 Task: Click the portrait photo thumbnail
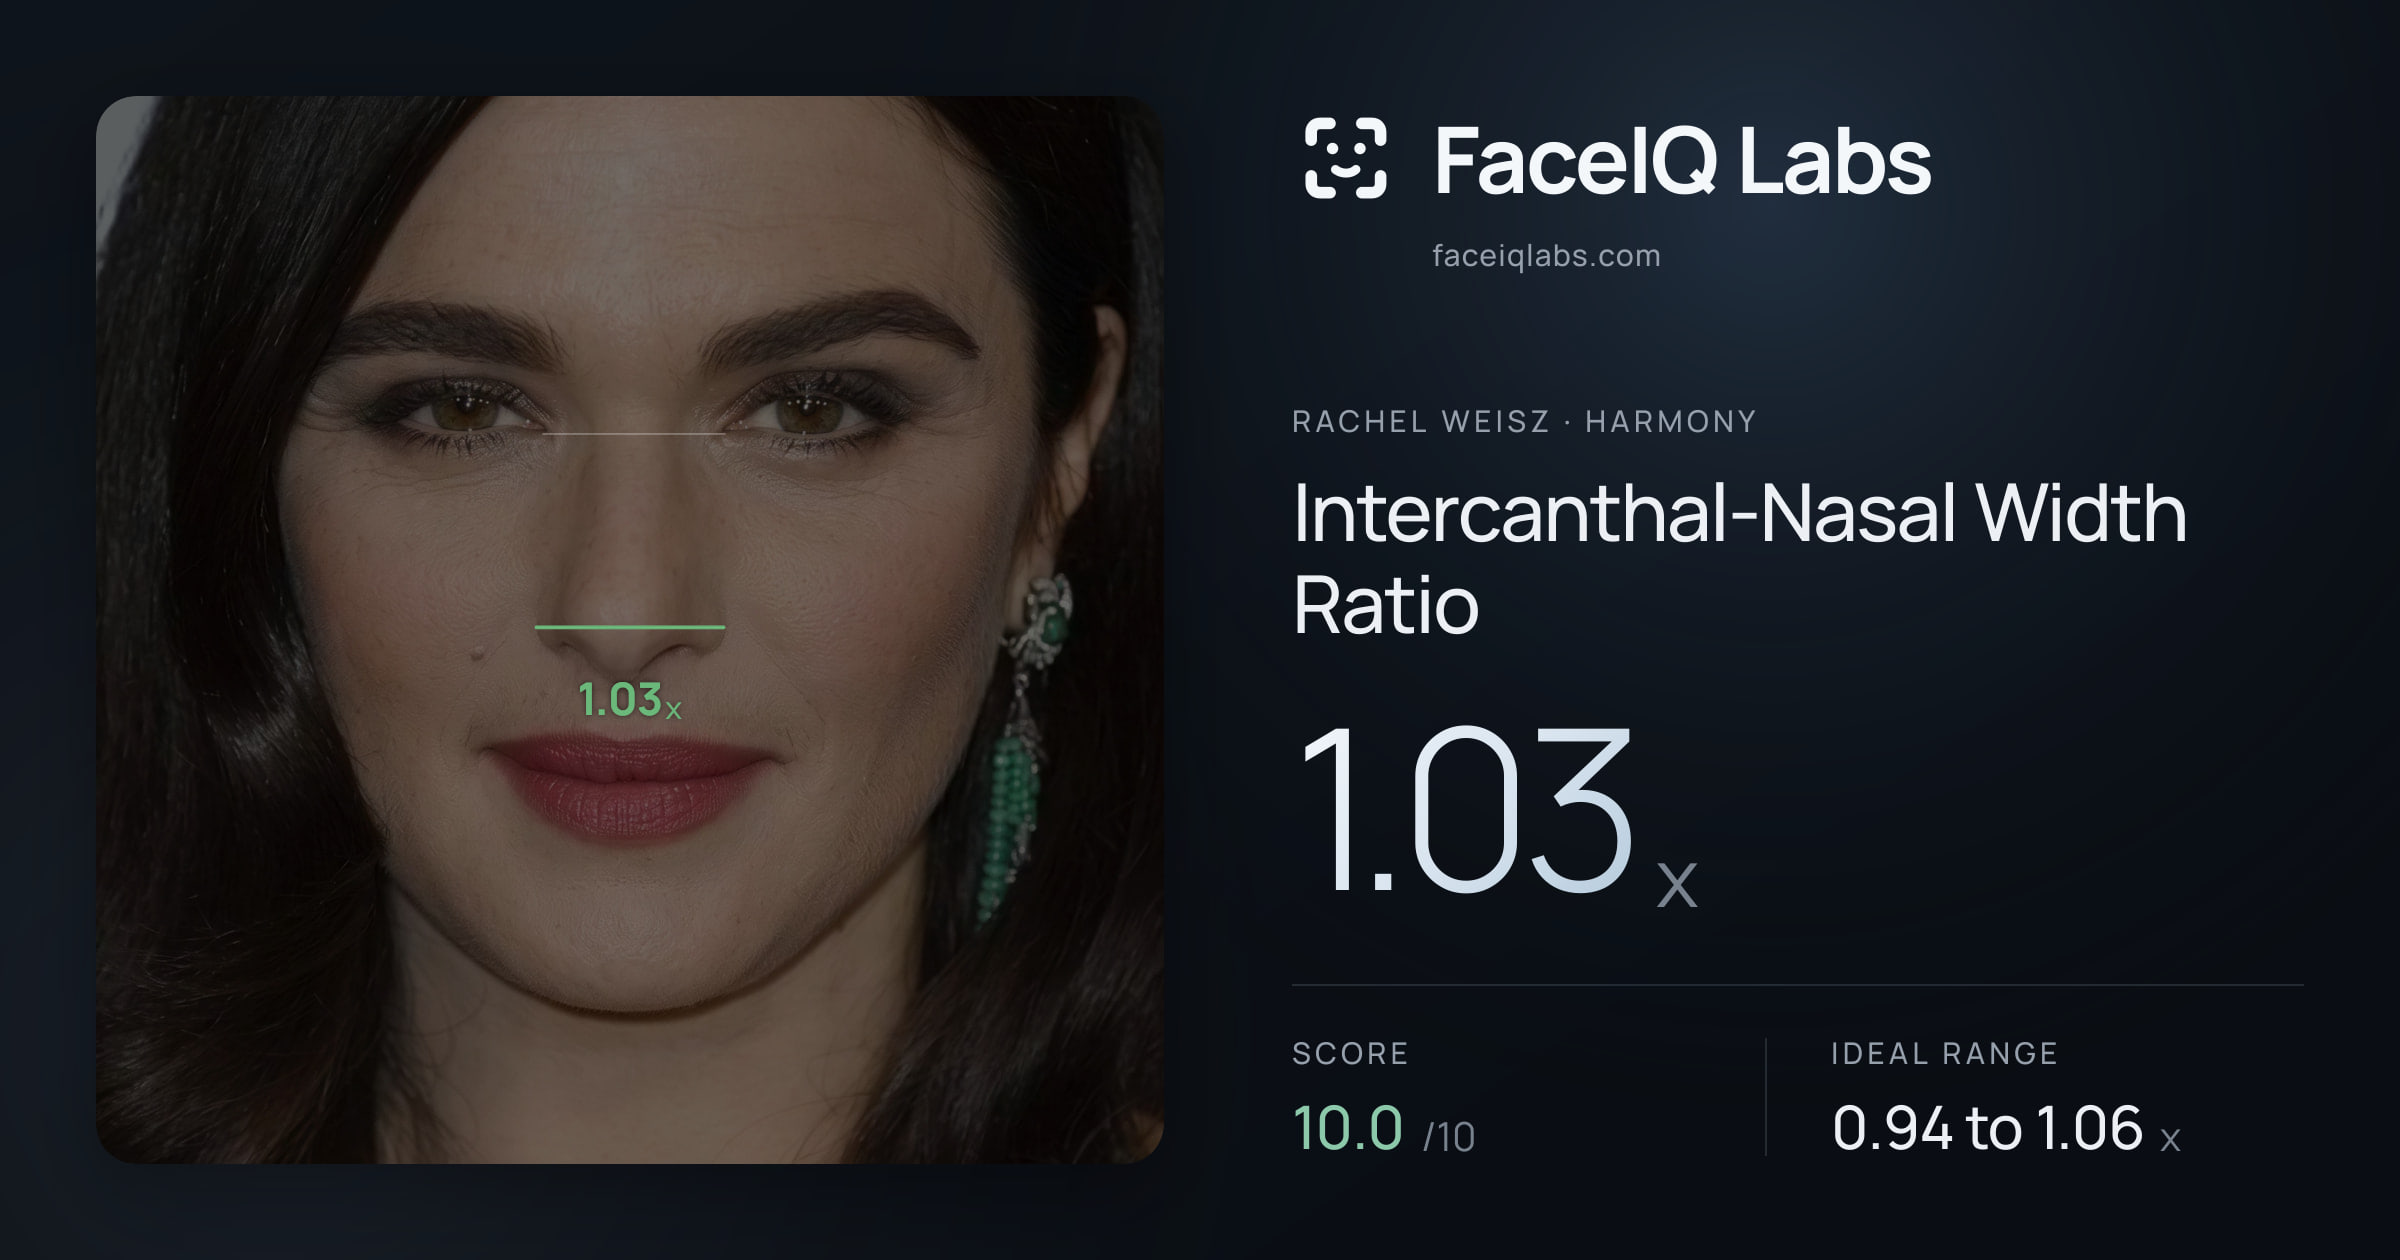click(630, 630)
